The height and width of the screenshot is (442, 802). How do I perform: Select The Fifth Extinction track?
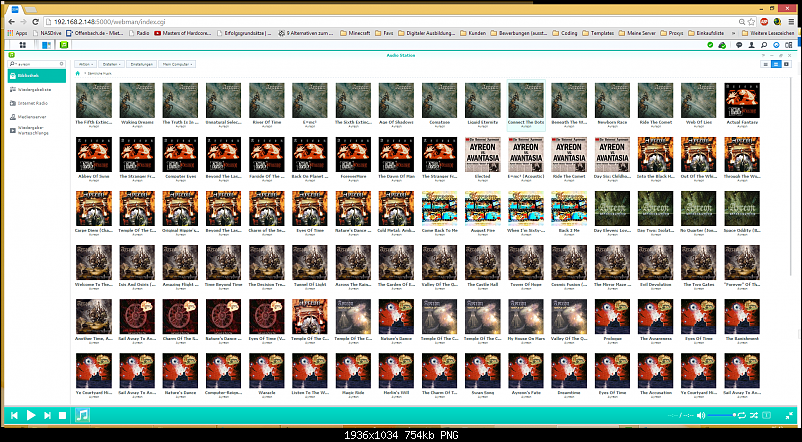[94, 105]
